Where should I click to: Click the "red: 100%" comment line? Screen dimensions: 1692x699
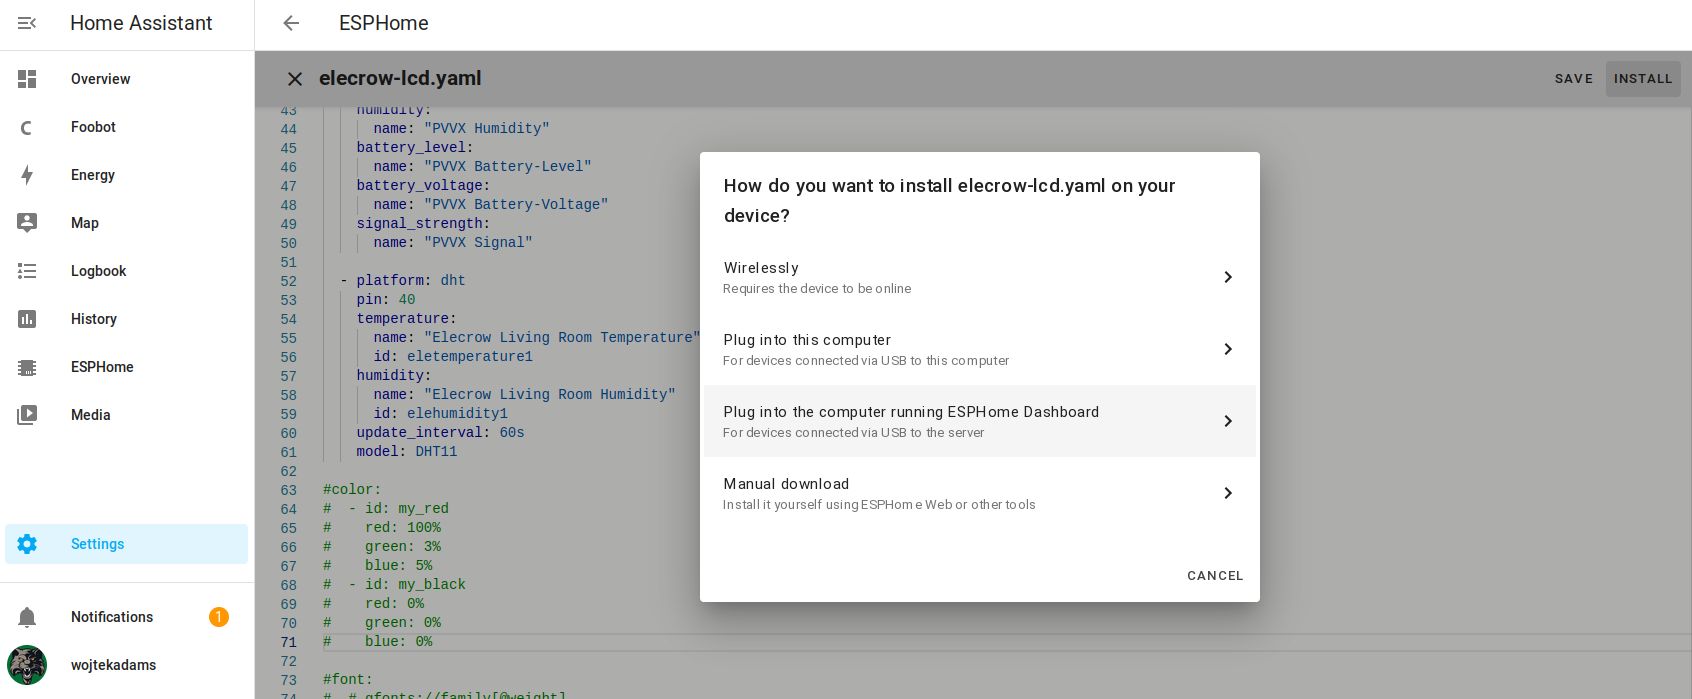pyautogui.click(x=382, y=528)
